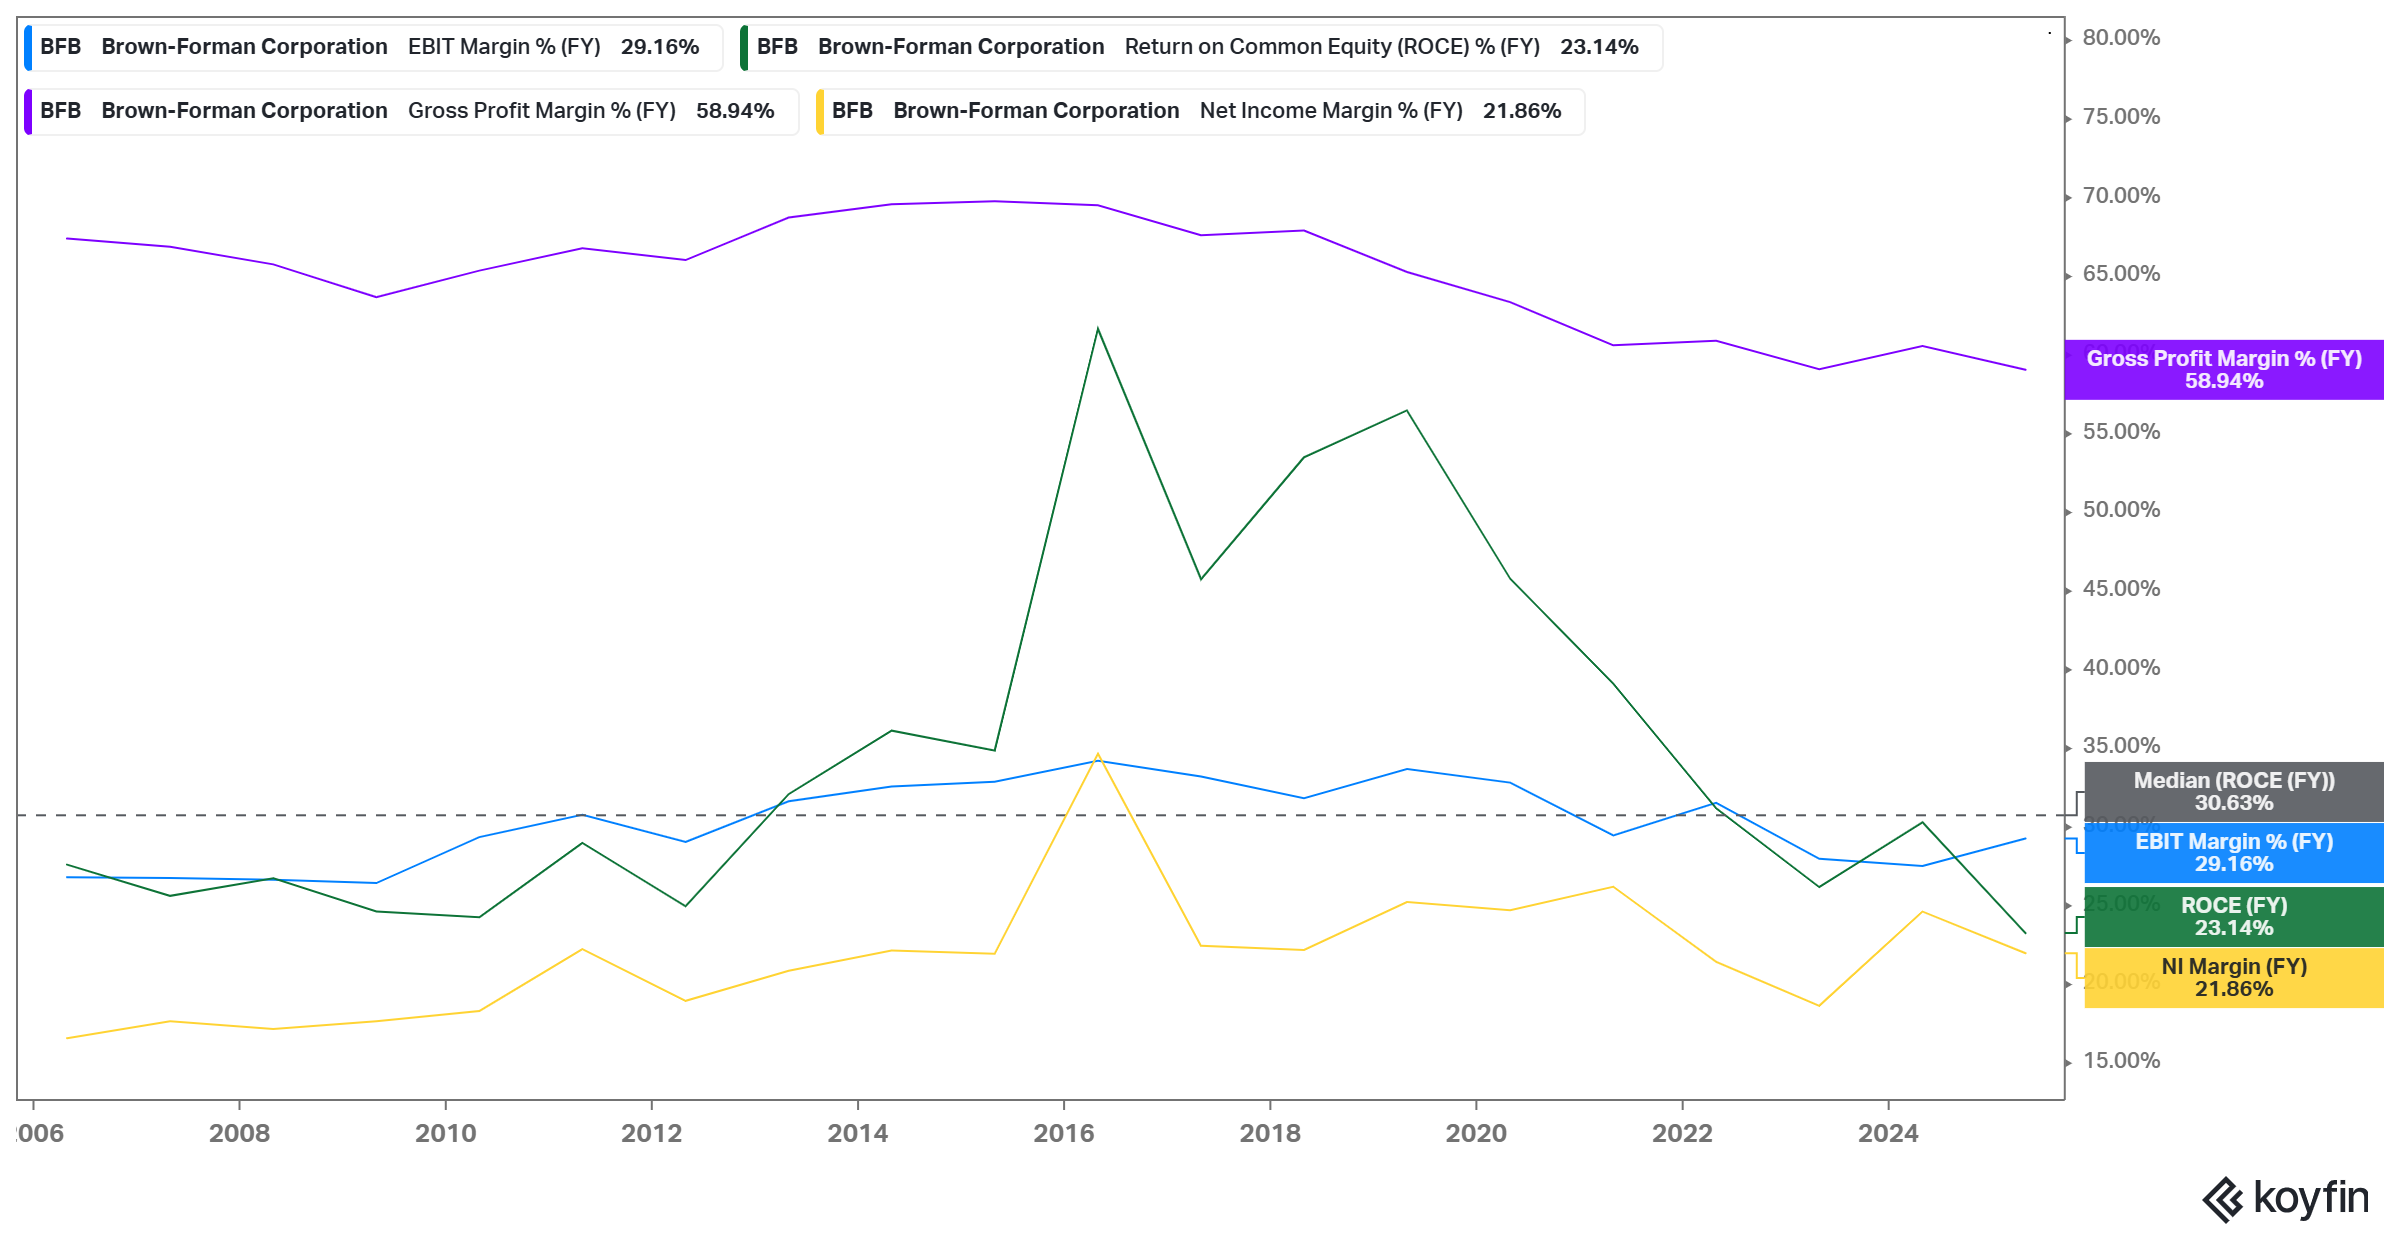Click the 23.14% value in ROCE legend
Viewport: 2400px width, 1240px height.
click(1599, 47)
